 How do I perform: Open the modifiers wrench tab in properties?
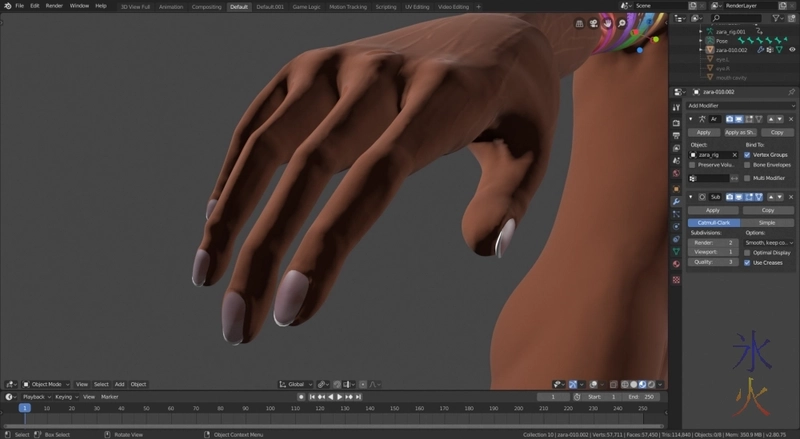tap(676, 201)
